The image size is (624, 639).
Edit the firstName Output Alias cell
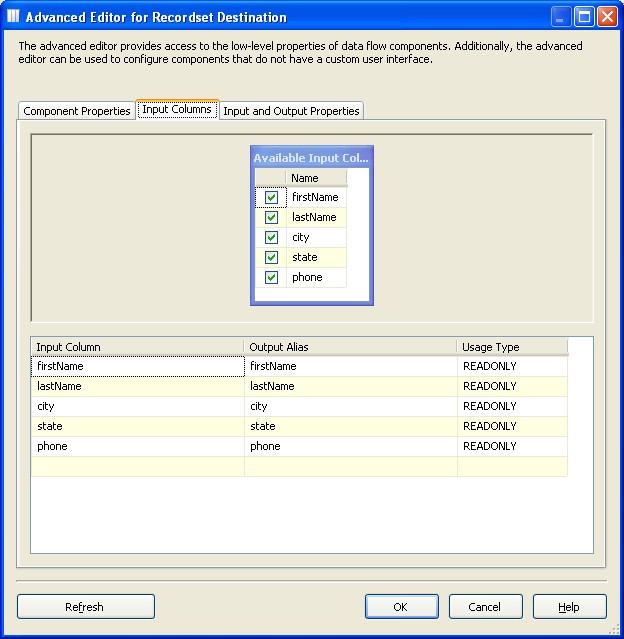click(351, 366)
